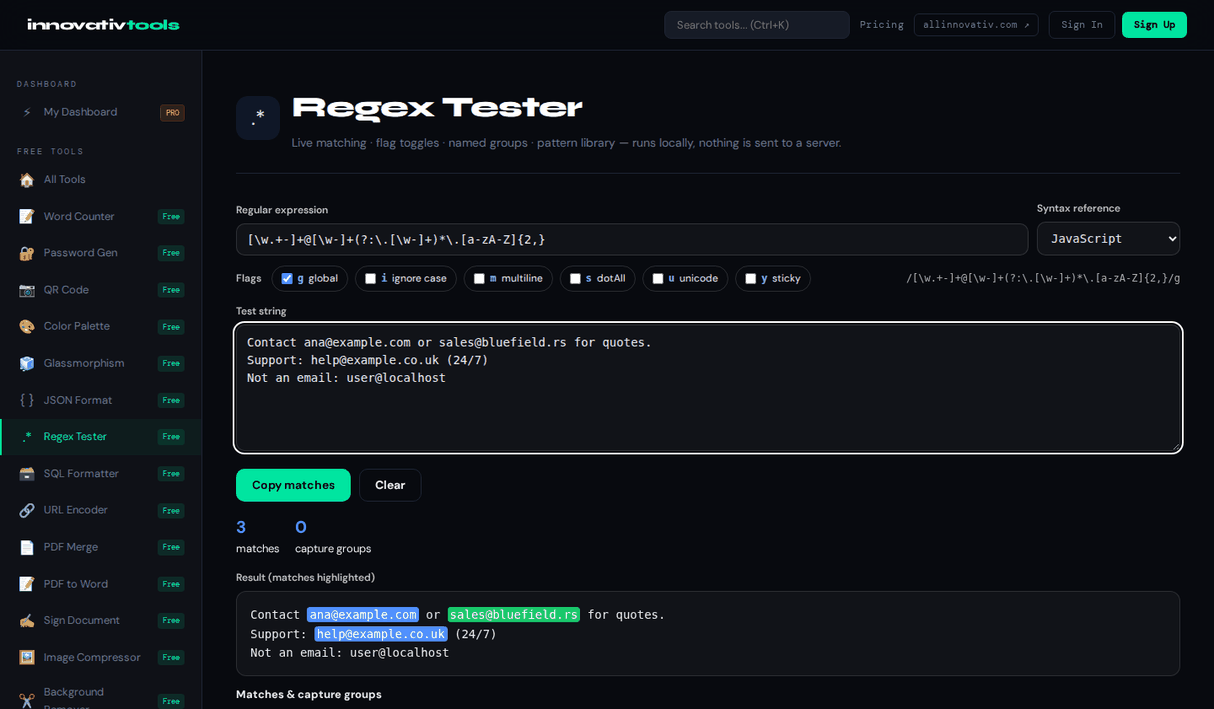Click the JSON Format braces icon
1214x709 pixels.
27,400
